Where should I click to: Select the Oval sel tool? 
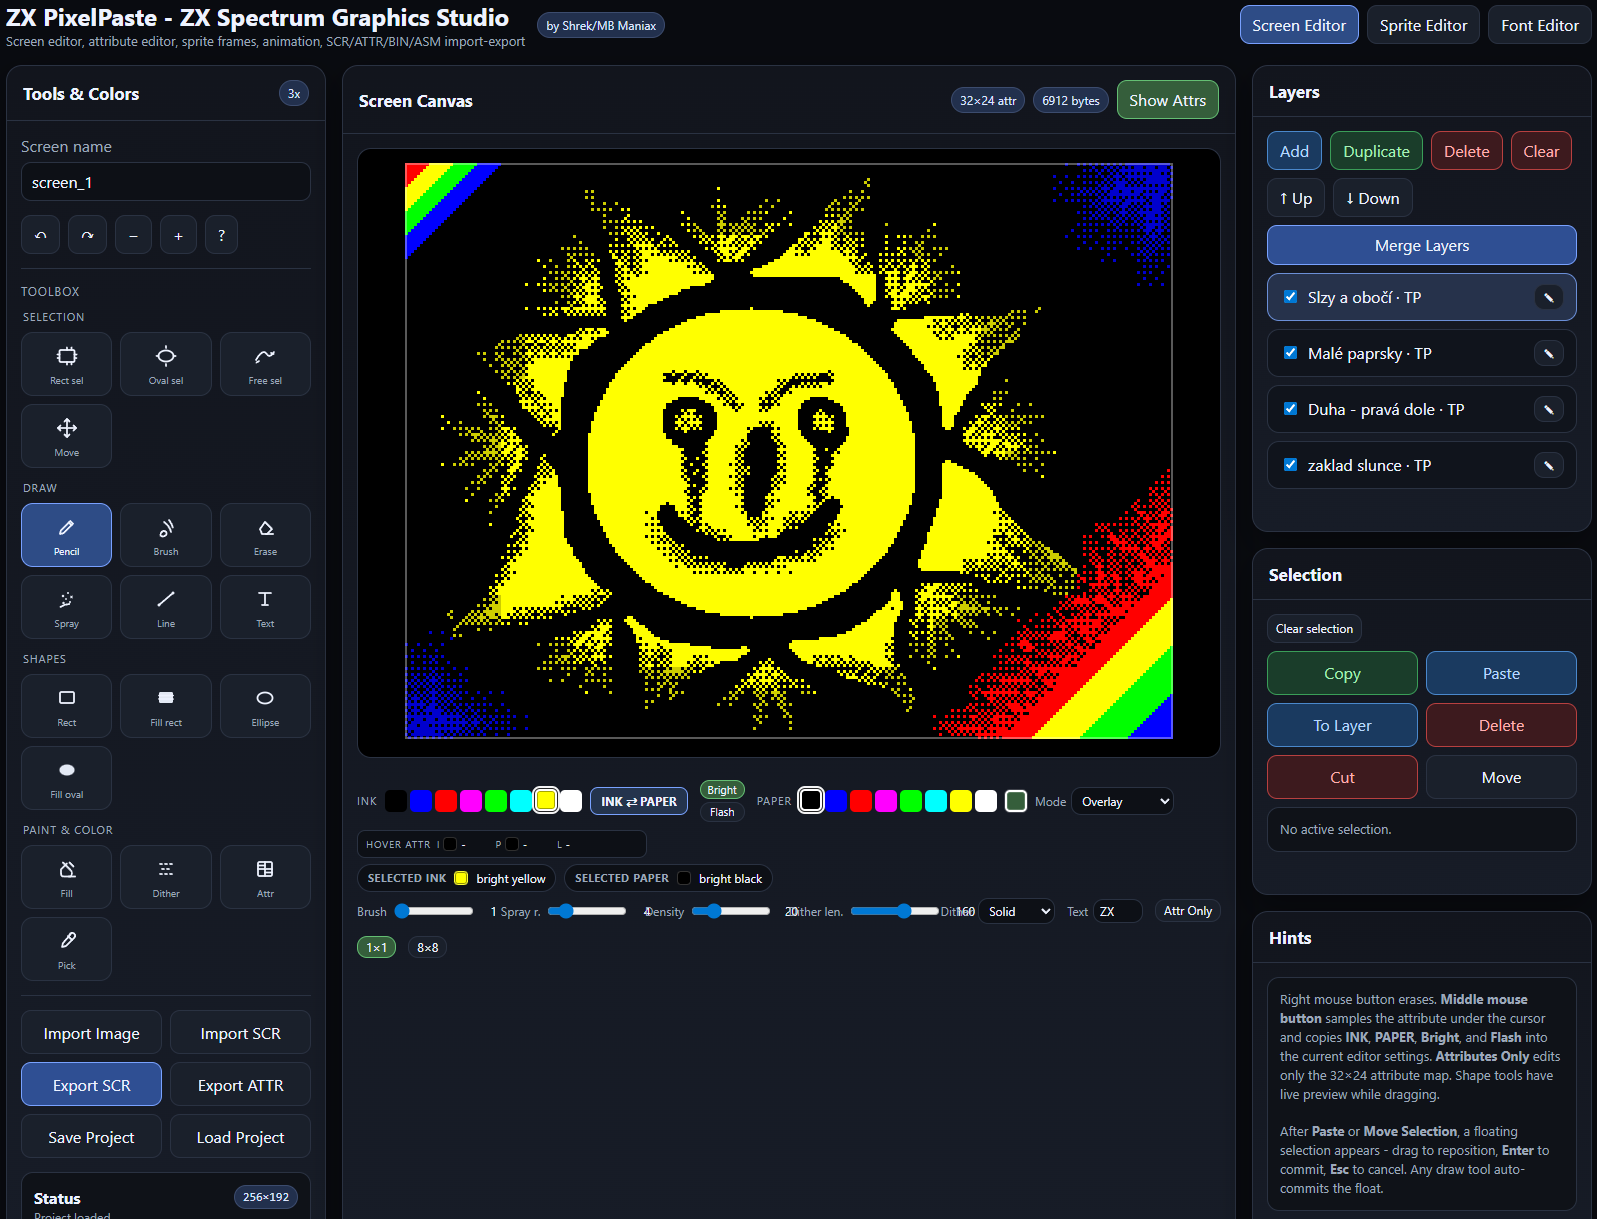point(166,364)
